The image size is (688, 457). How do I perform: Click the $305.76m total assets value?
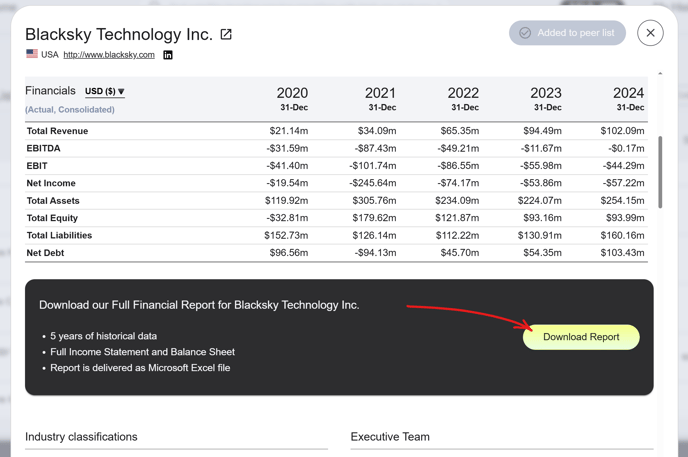[374, 200]
